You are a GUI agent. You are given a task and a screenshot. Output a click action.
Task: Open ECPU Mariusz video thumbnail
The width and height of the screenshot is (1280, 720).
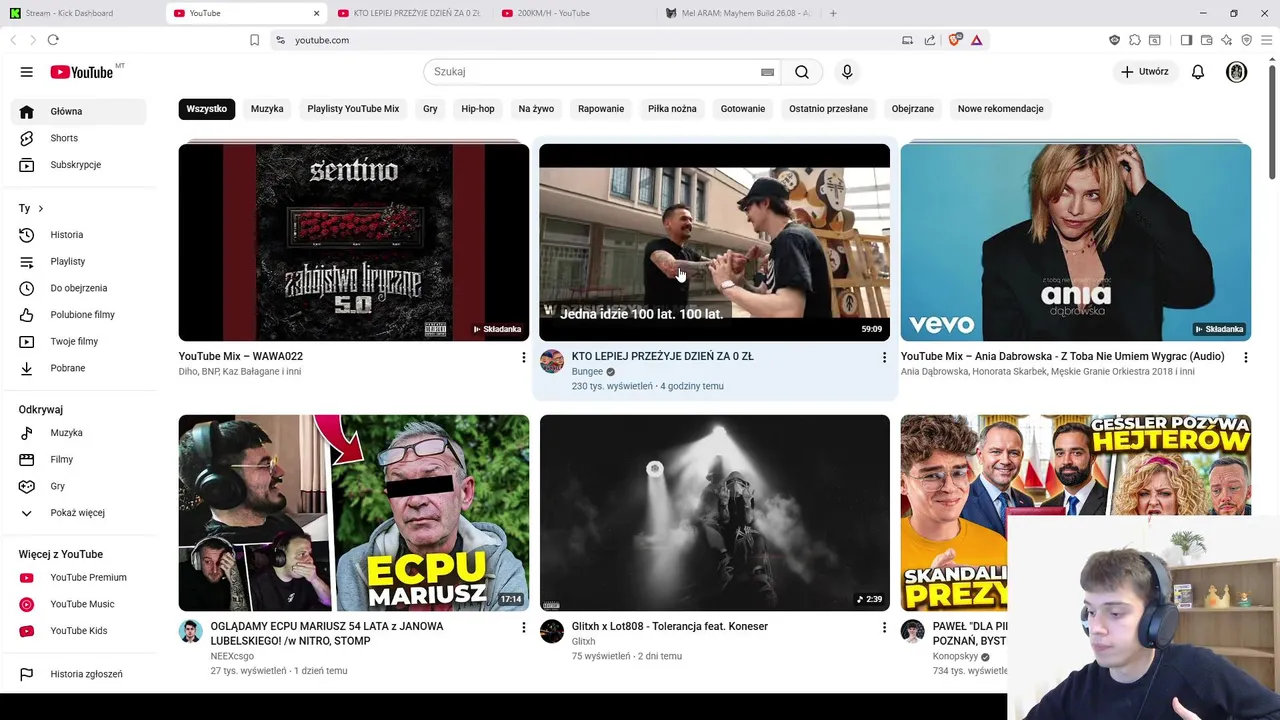click(354, 513)
